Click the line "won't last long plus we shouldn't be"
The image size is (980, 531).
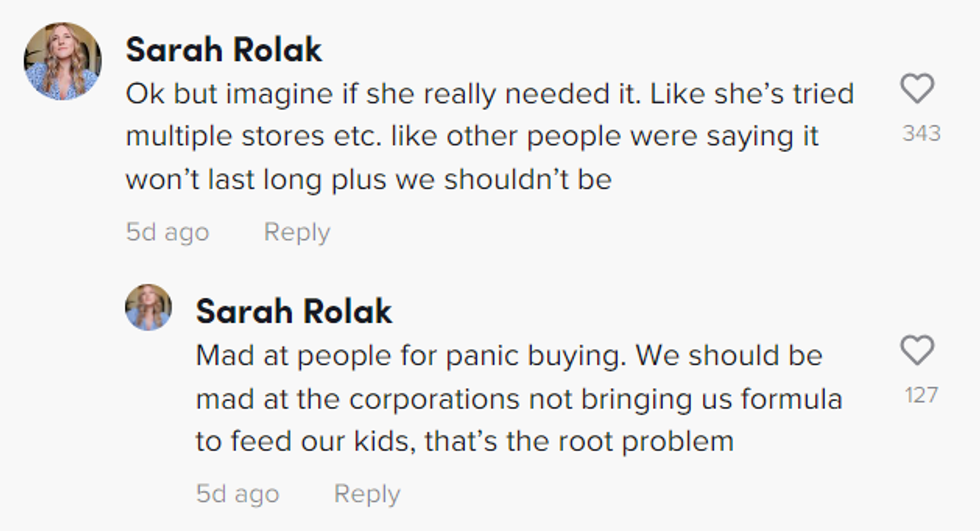[367, 179]
